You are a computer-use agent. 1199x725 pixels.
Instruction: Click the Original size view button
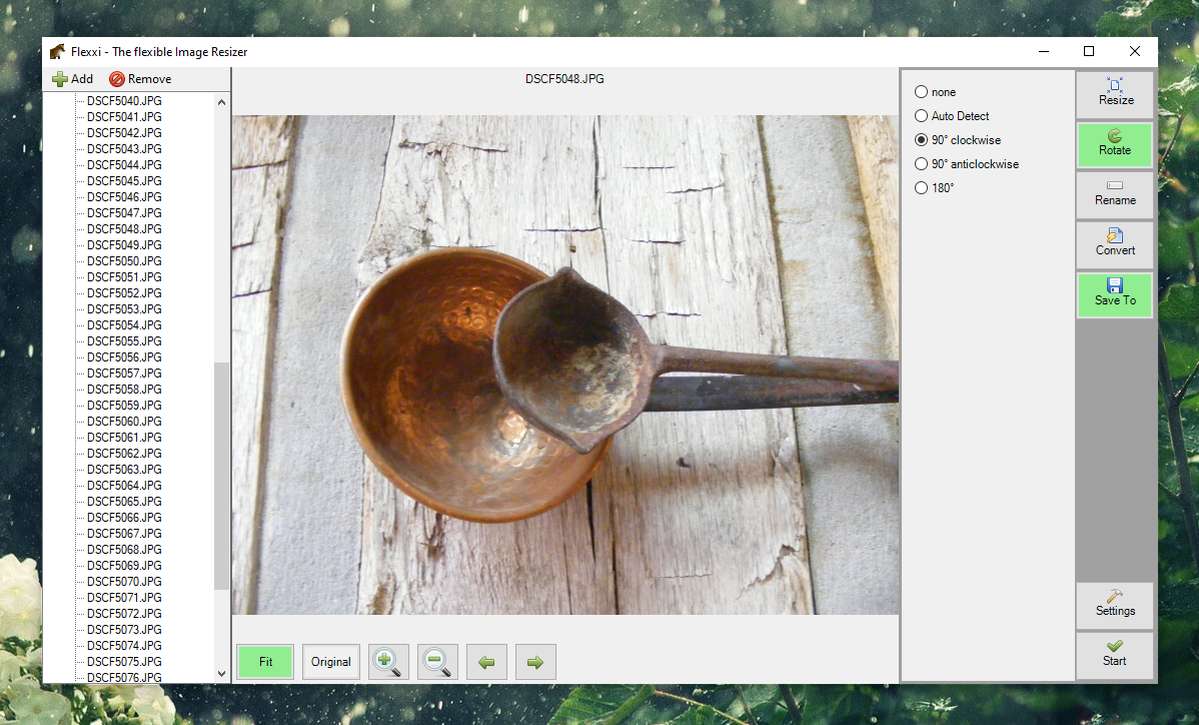click(331, 662)
